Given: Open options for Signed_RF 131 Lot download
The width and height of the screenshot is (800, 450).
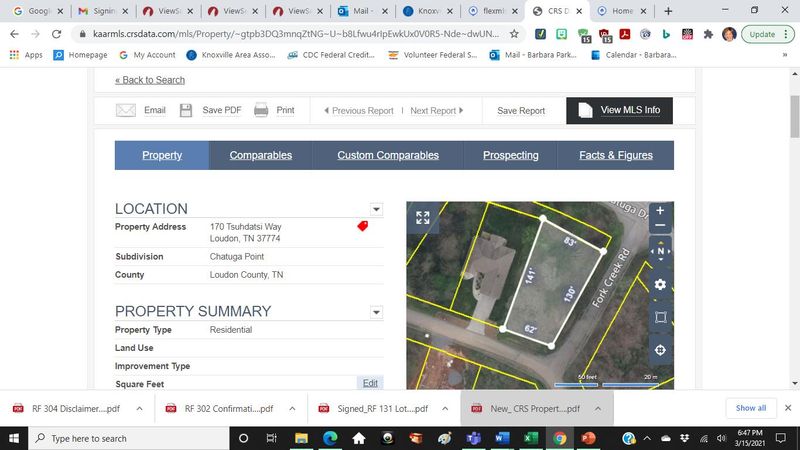Looking at the screenshot, I should 445,409.
